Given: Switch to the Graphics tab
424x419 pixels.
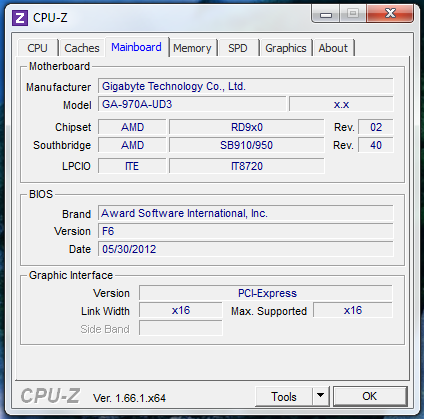Looking at the screenshot, I should [286, 48].
